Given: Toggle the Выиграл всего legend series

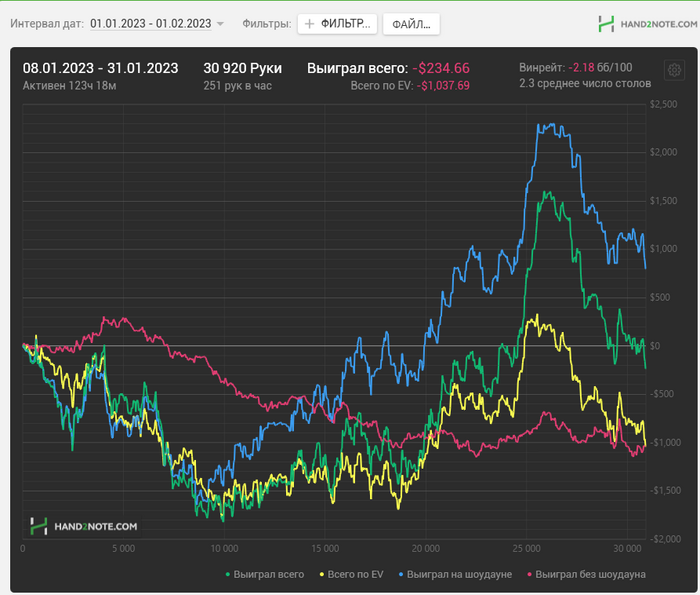Looking at the screenshot, I should click(x=265, y=574).
